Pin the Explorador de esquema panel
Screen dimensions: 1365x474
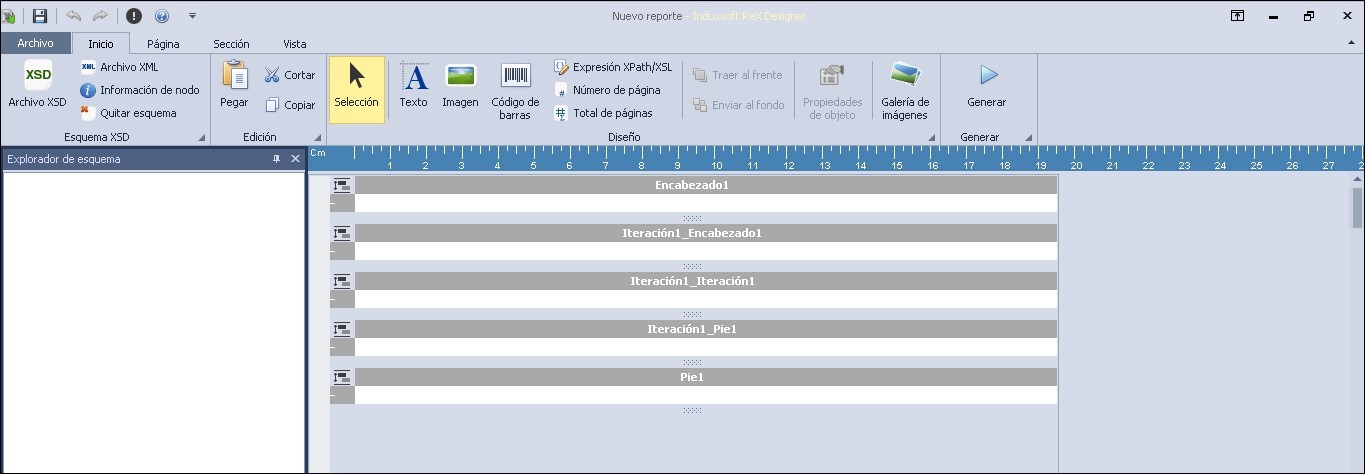coord(277,159)
